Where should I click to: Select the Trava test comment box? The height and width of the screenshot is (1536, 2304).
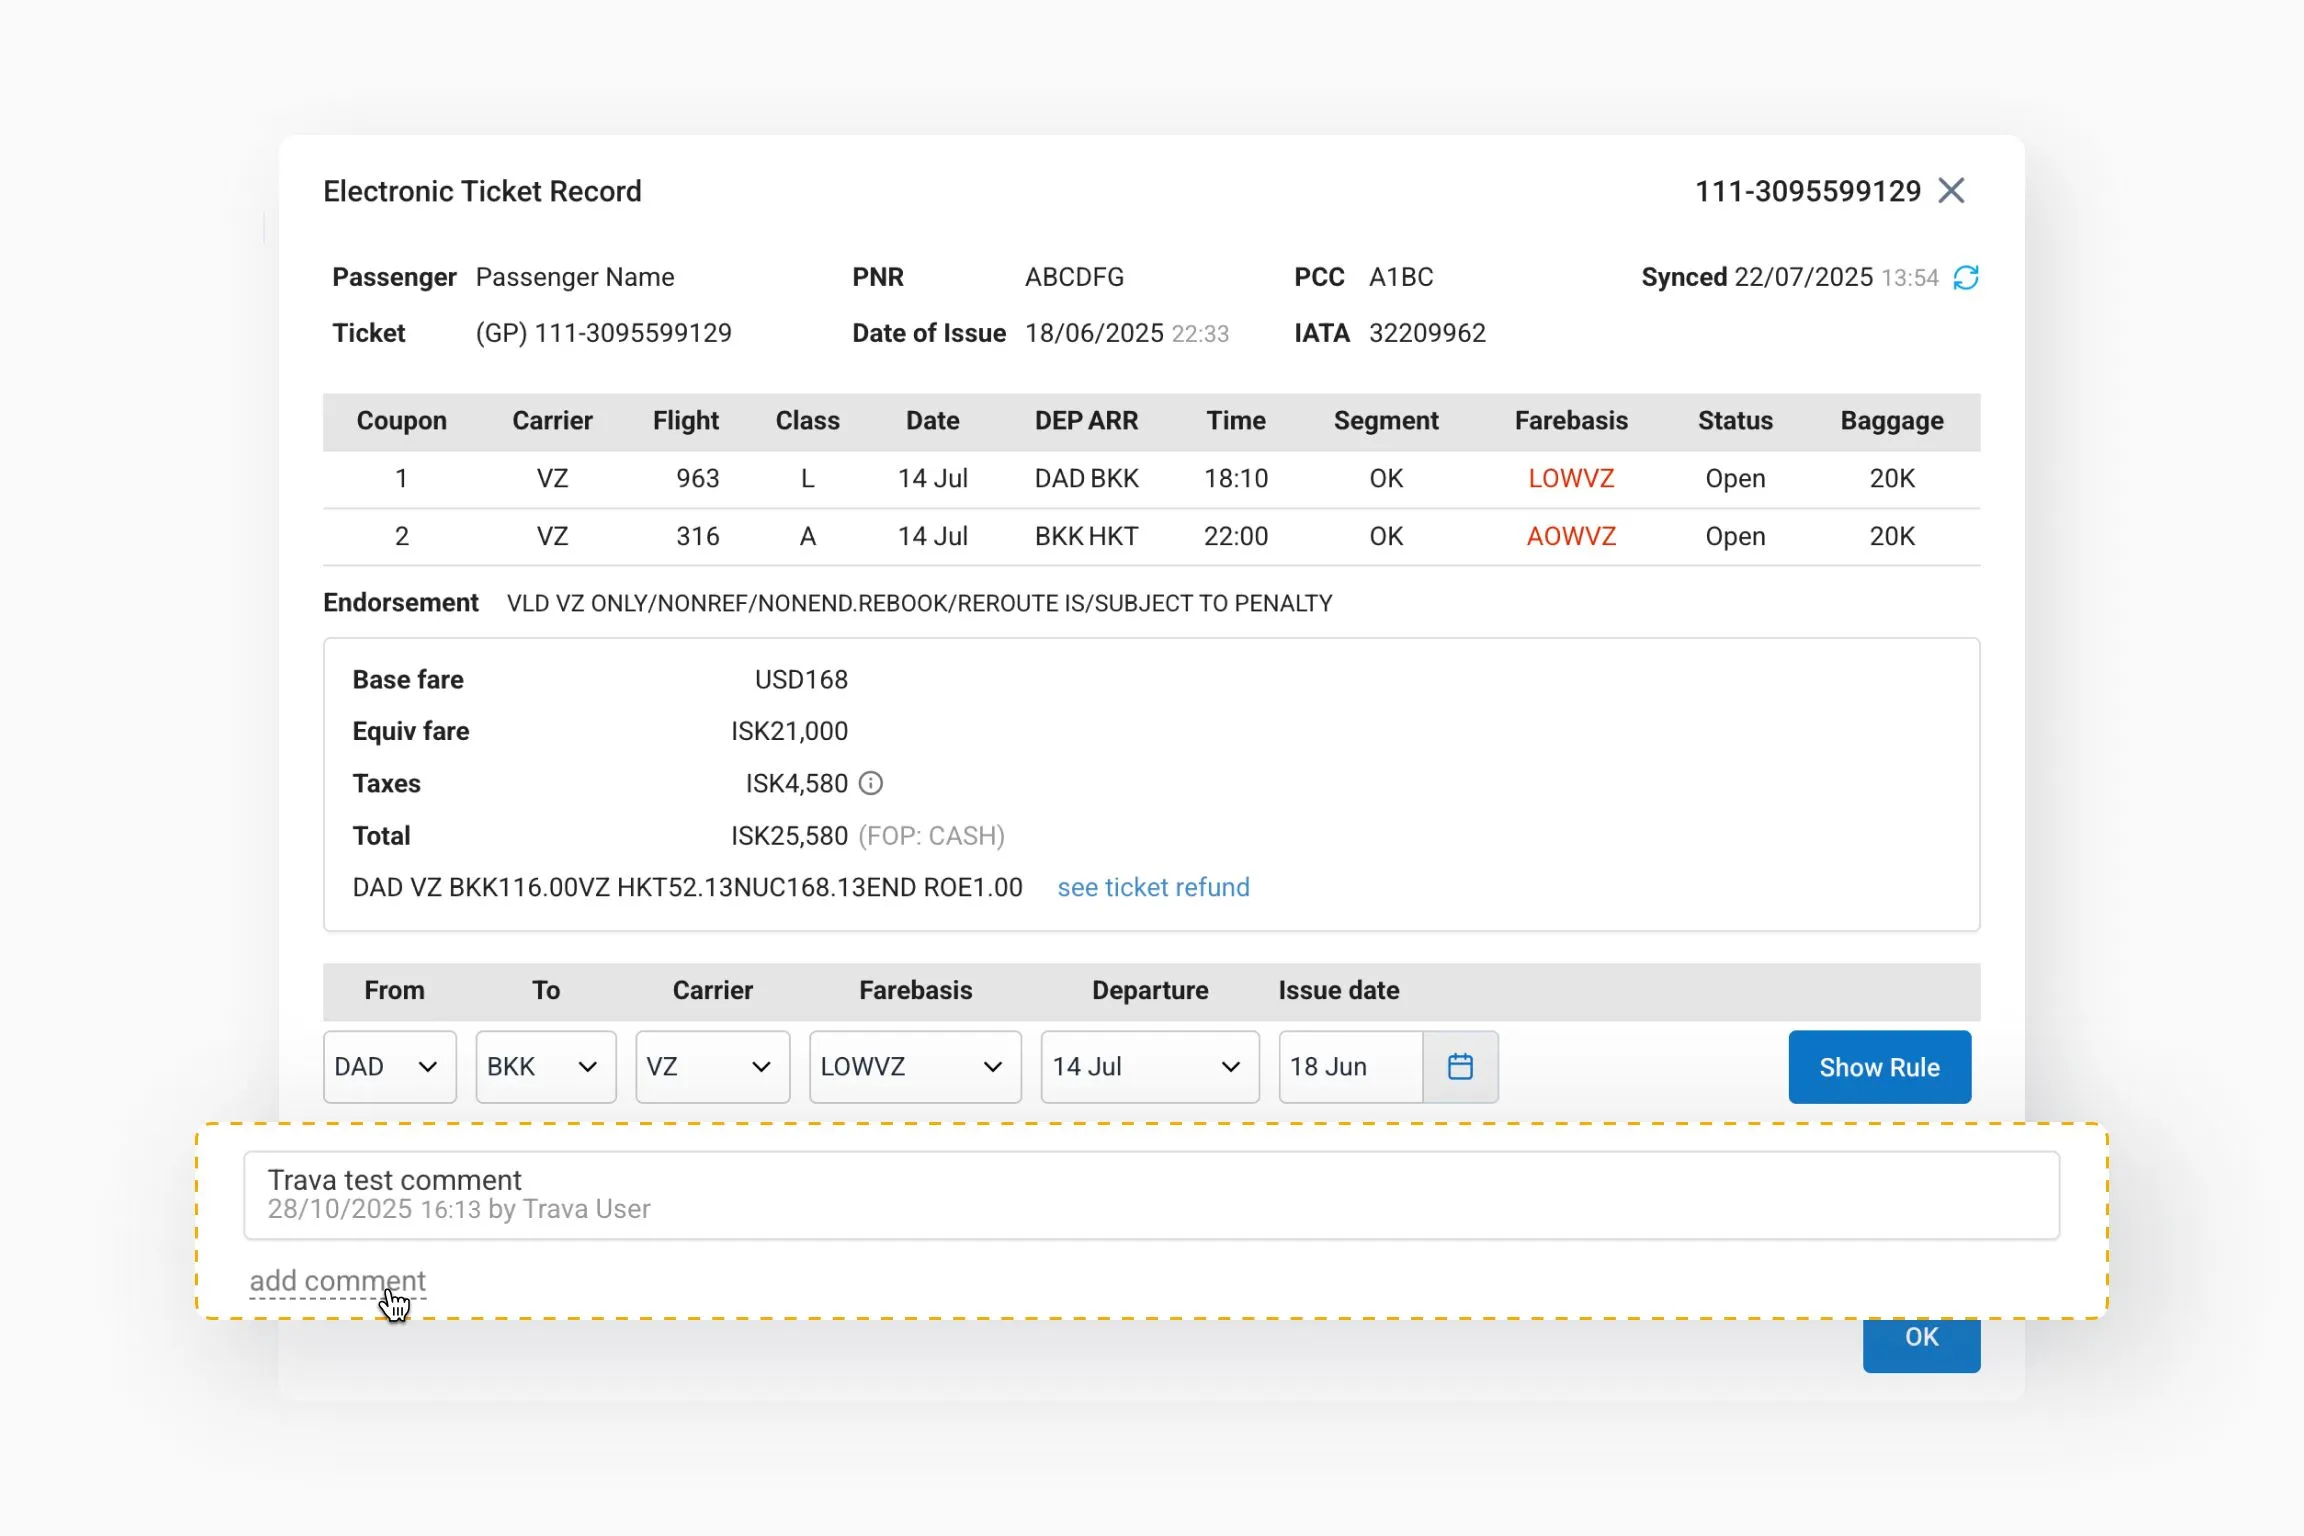pyautogui.click(x=1150, y=1195)
